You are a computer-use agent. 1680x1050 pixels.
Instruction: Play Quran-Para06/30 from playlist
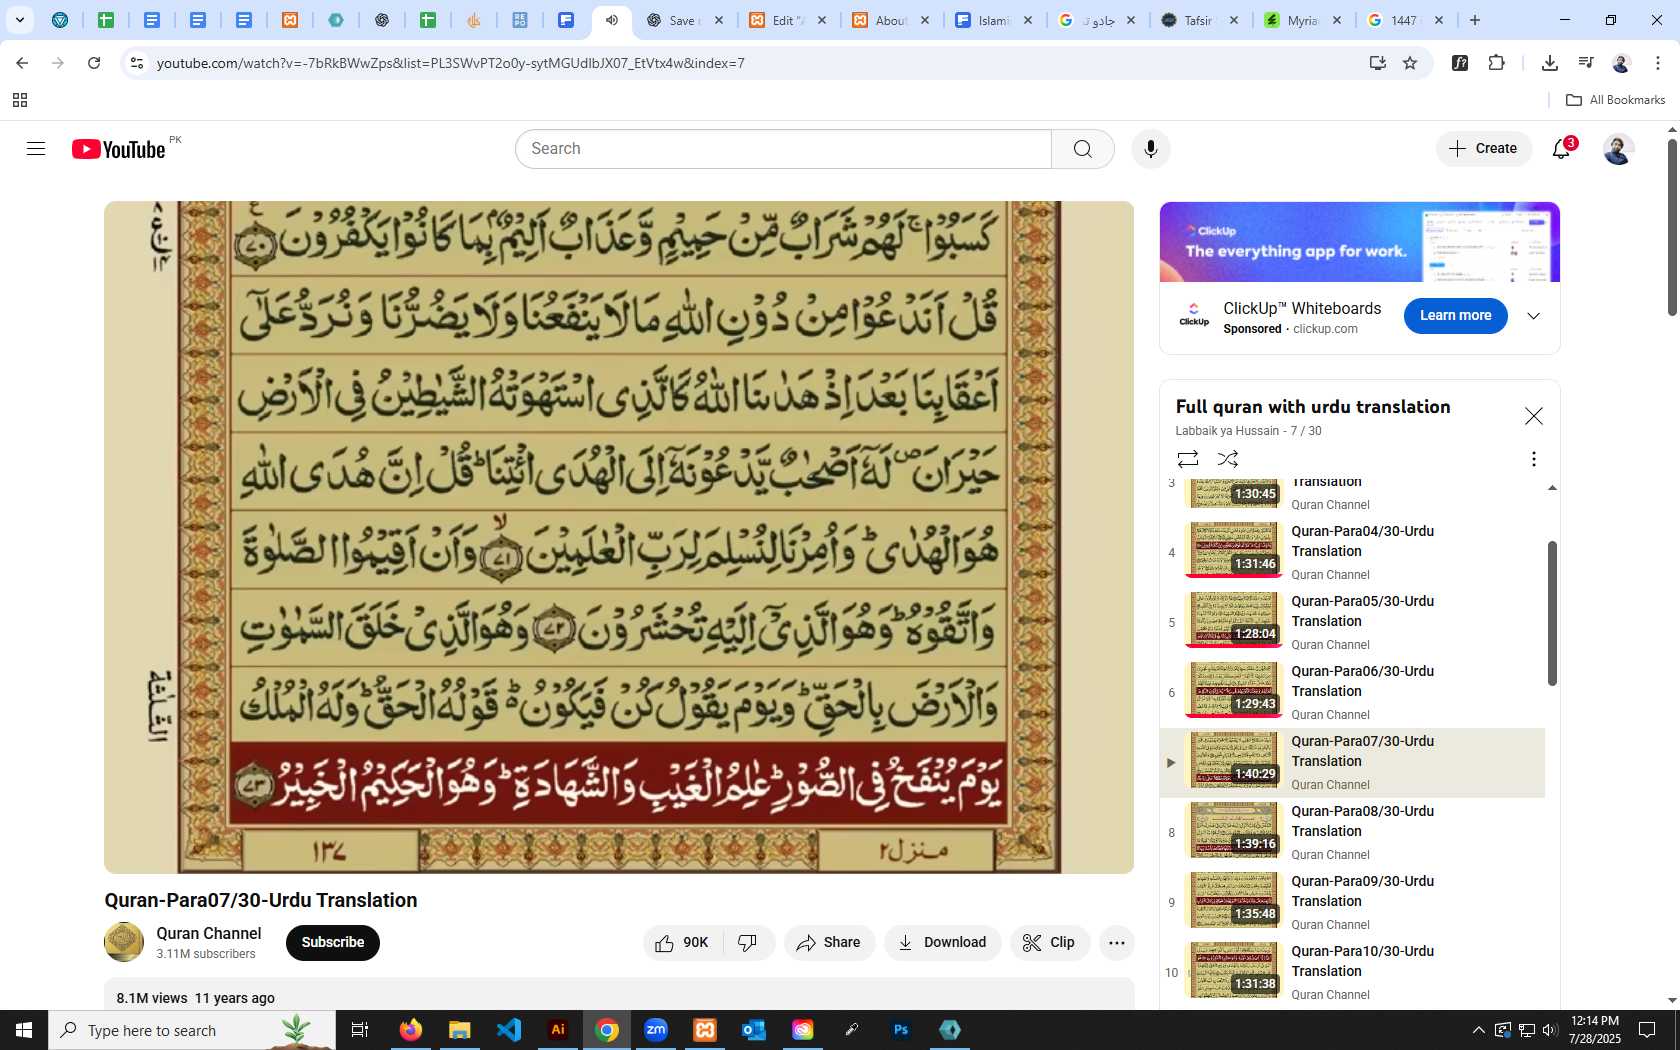(1353, 691)
